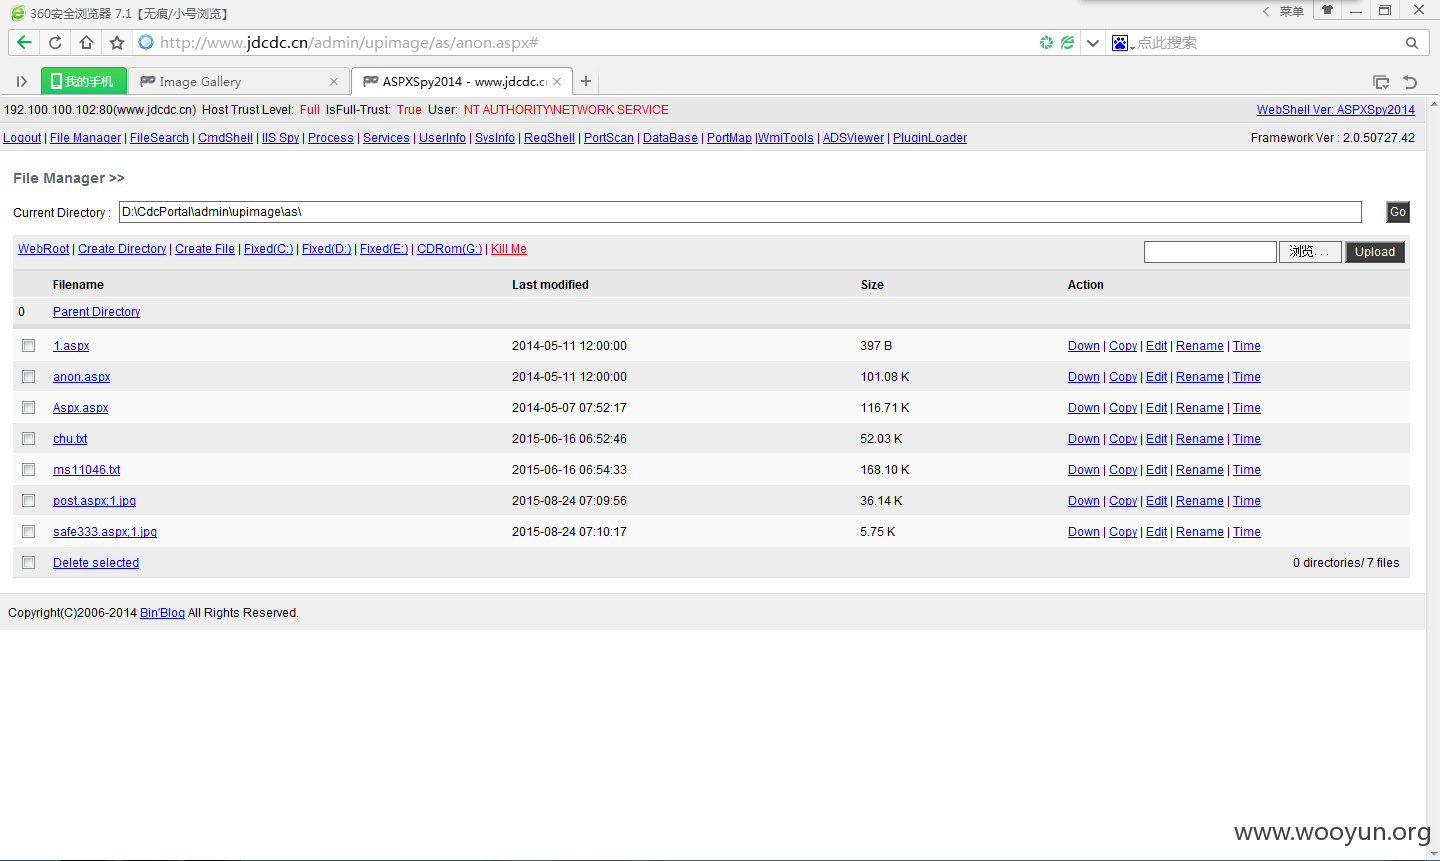Open the PortScan menu link
This screenshot has height=861, width=1440.
(x=609, y=138)
